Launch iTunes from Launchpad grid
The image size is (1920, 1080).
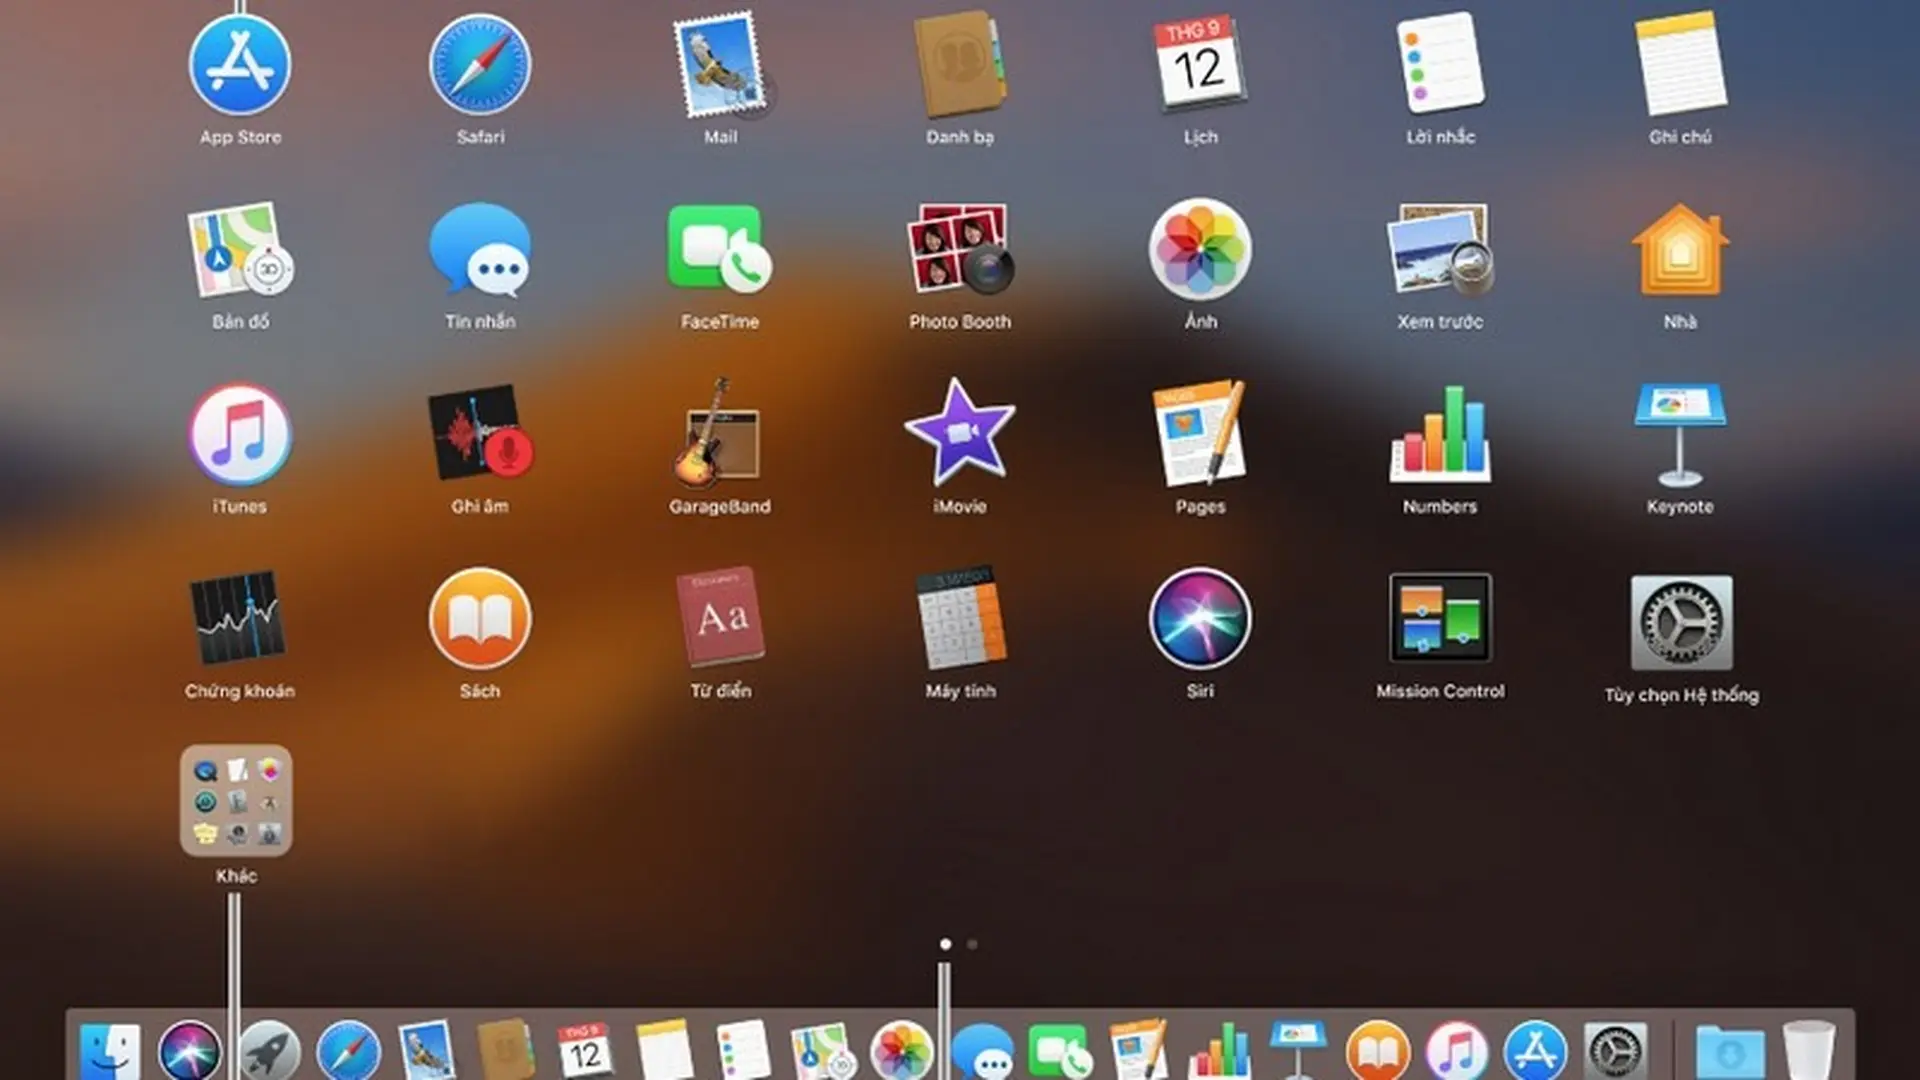[x=240, y=435]
